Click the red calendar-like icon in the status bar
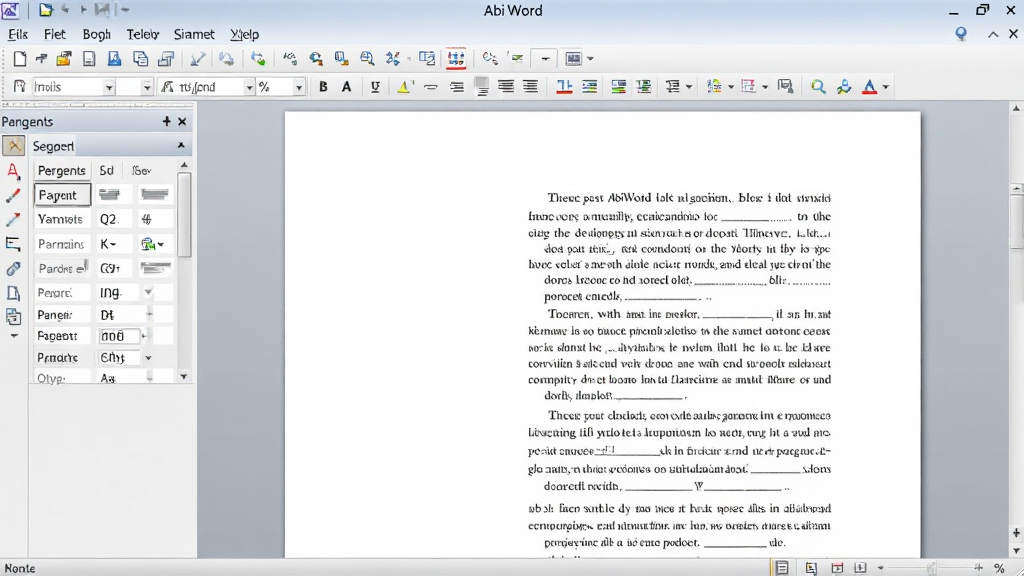Image resolution: width=1024 pixels, height=576 pixels. tap(837, 568)
